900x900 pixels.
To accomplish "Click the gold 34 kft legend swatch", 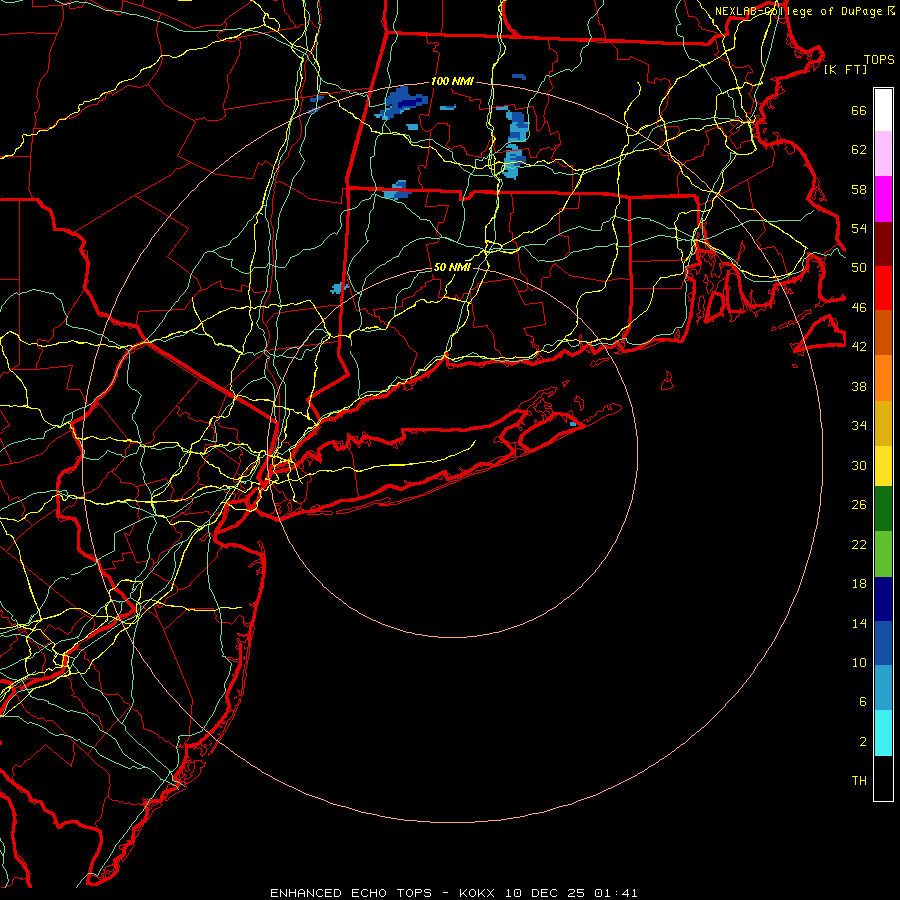I will click(883, 423).
